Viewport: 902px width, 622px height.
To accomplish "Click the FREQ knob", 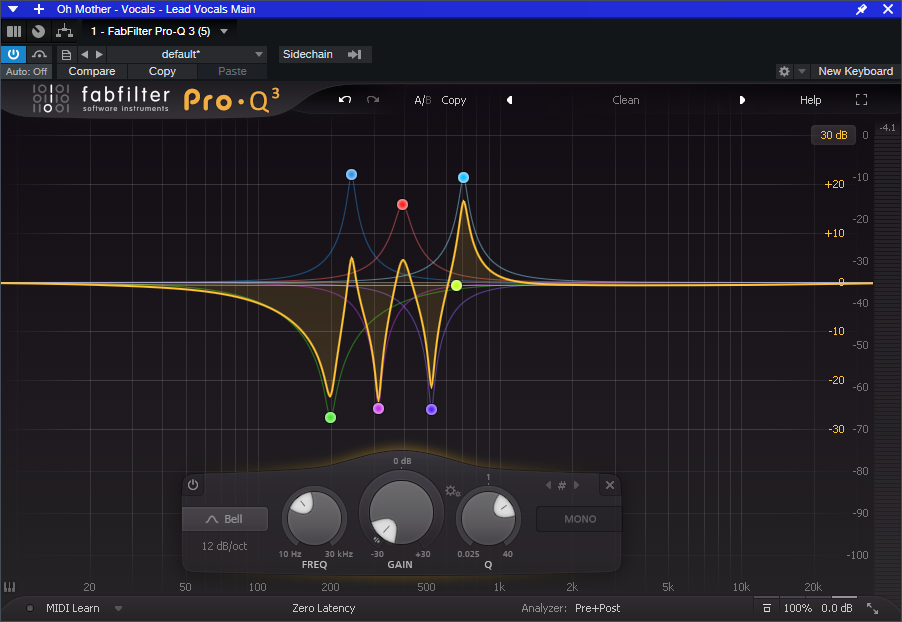I will [x=314, y=518].
